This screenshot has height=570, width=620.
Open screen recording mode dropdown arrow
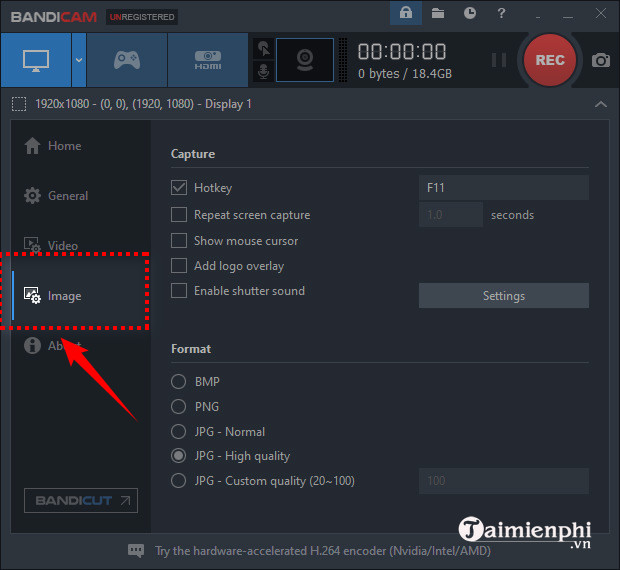(79, 60)
